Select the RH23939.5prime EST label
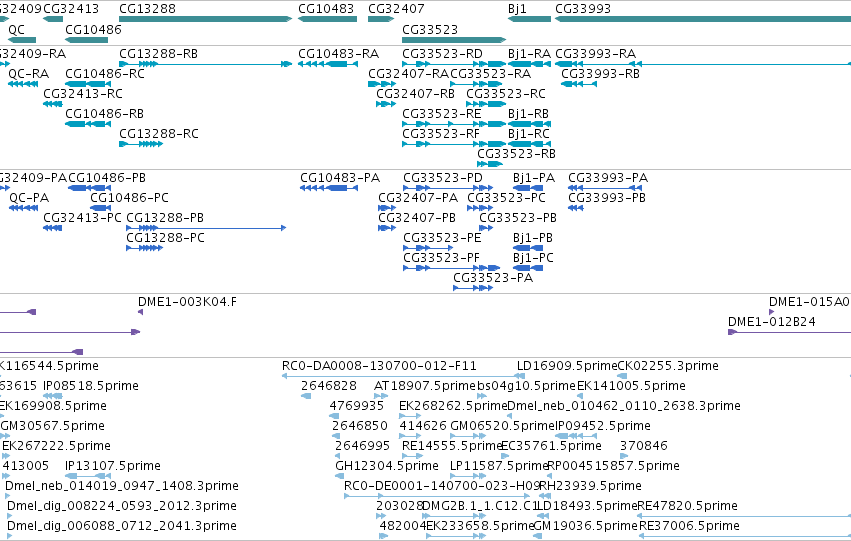This screenshot has height=541, width=851. point(590,486)
